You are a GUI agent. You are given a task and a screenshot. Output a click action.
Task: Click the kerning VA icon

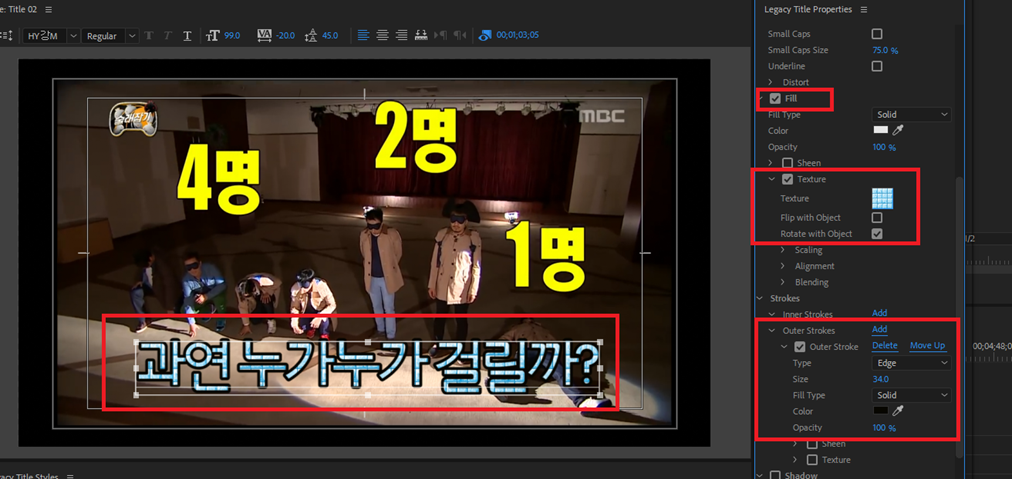[264, 35]
